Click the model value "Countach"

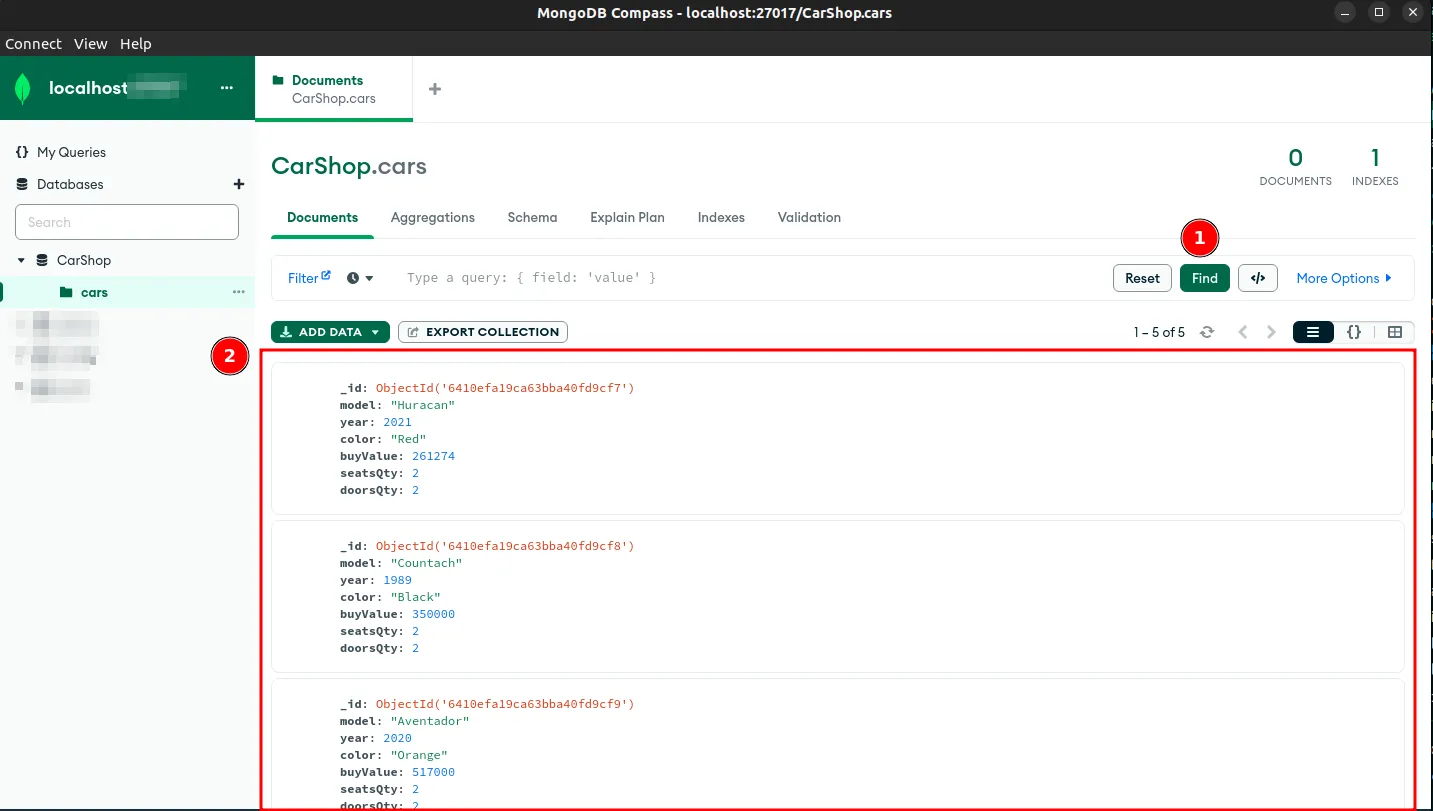pyautogui.click(x=426, y=563)
